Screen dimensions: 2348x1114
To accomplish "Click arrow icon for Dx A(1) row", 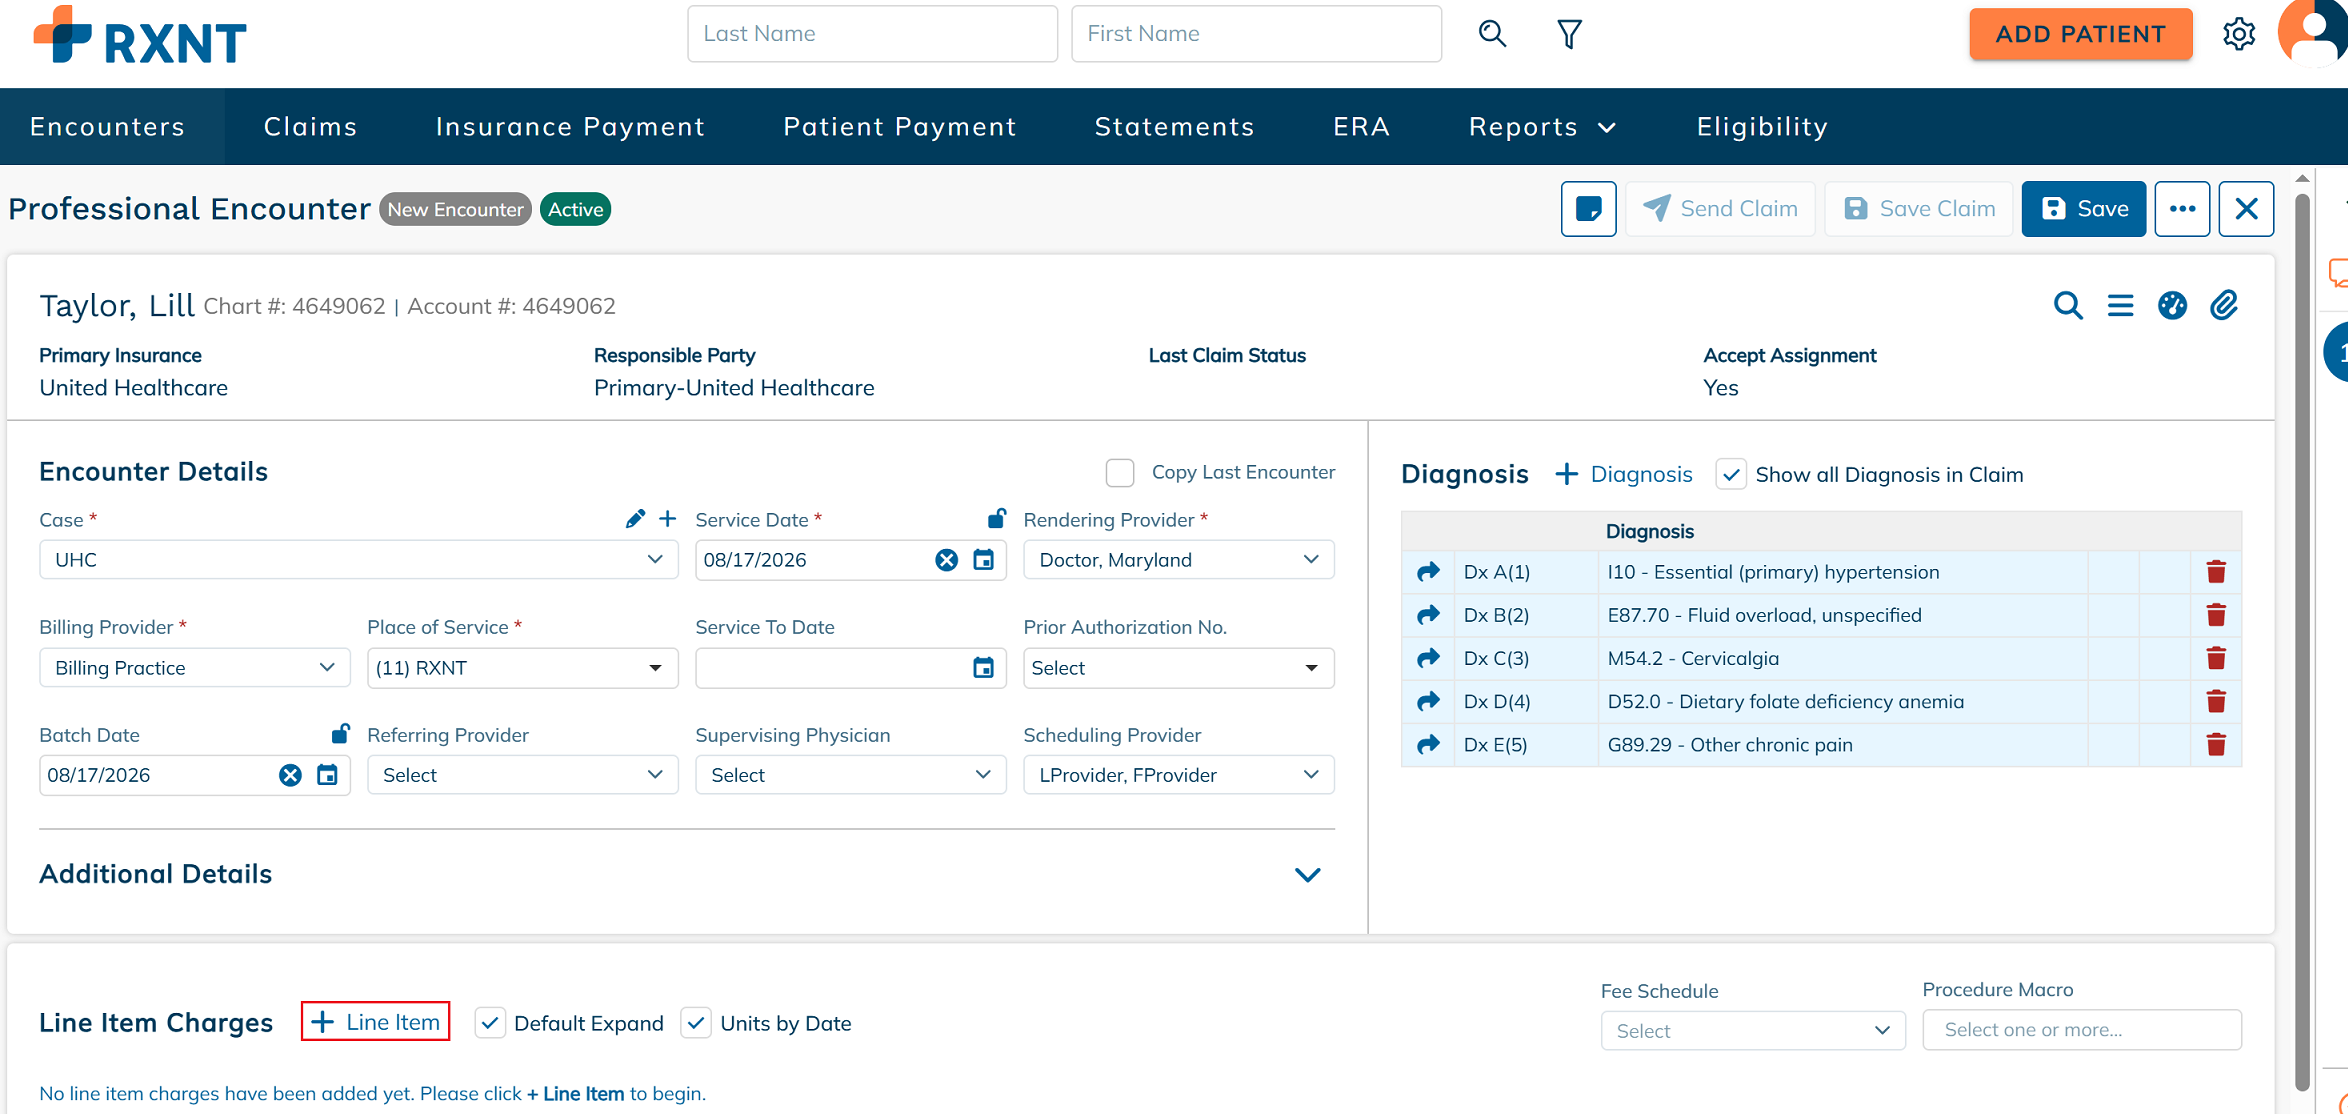I will click(1428, 572).
